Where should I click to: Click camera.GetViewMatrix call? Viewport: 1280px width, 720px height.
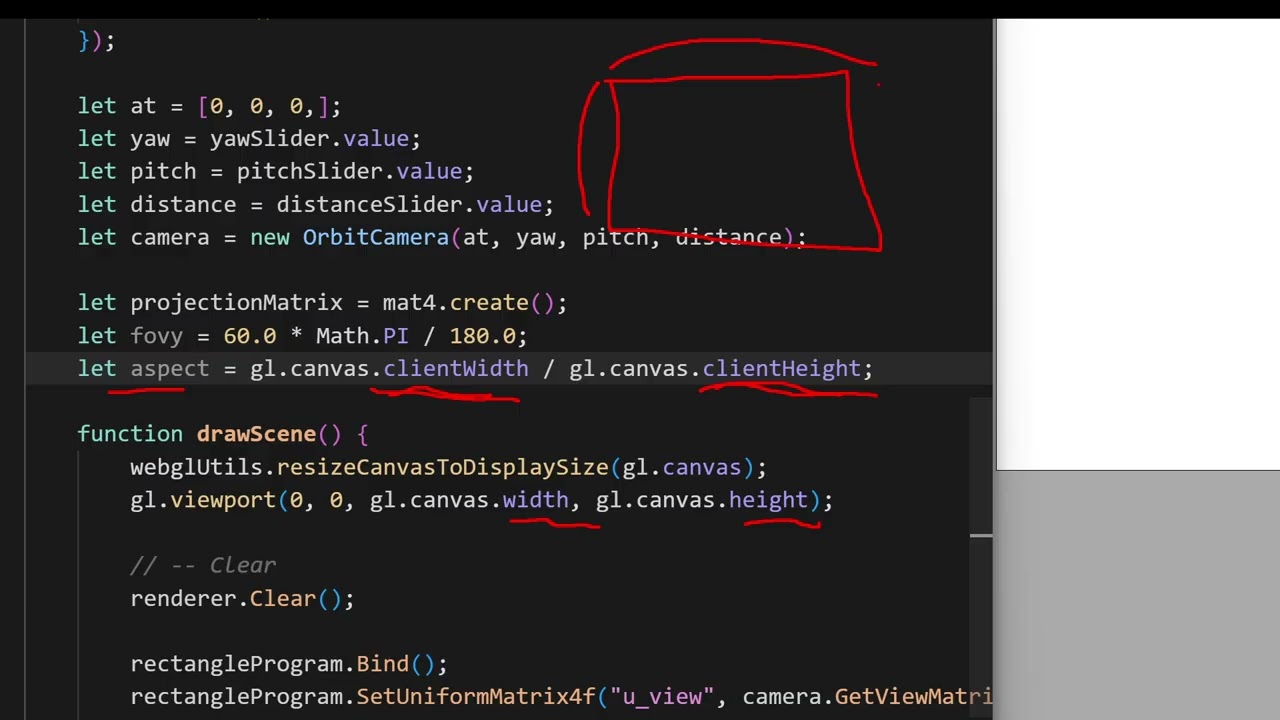(x=867, y=697)
